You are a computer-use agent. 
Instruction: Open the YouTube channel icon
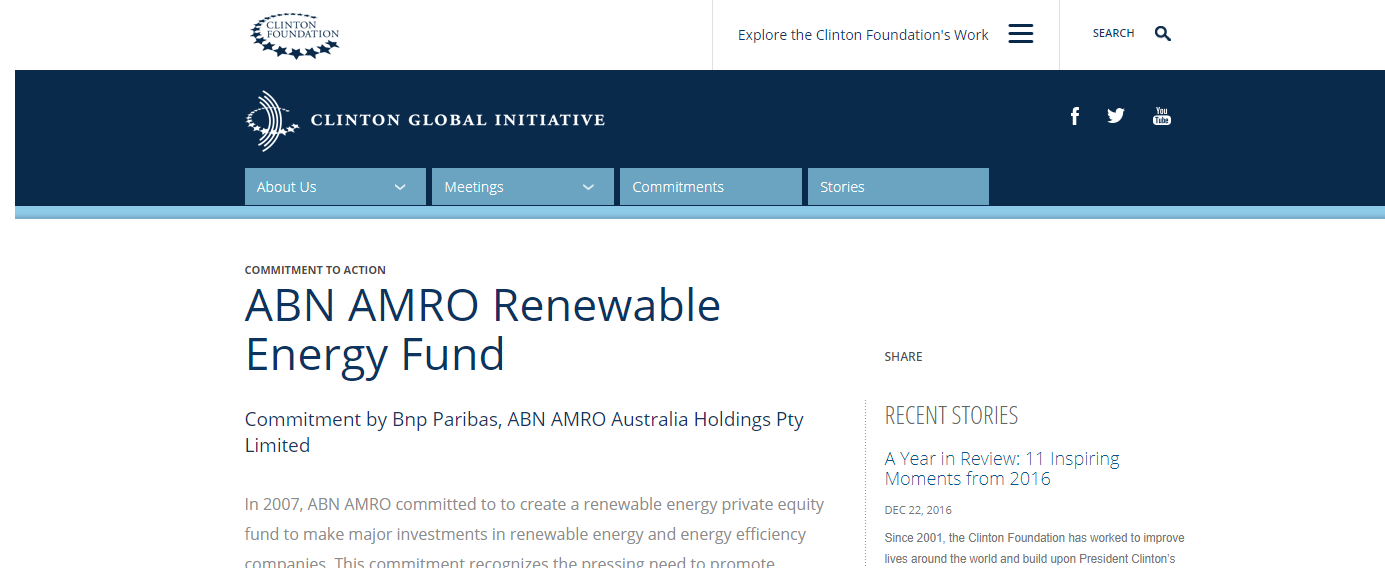click(x=1161, y=116)
